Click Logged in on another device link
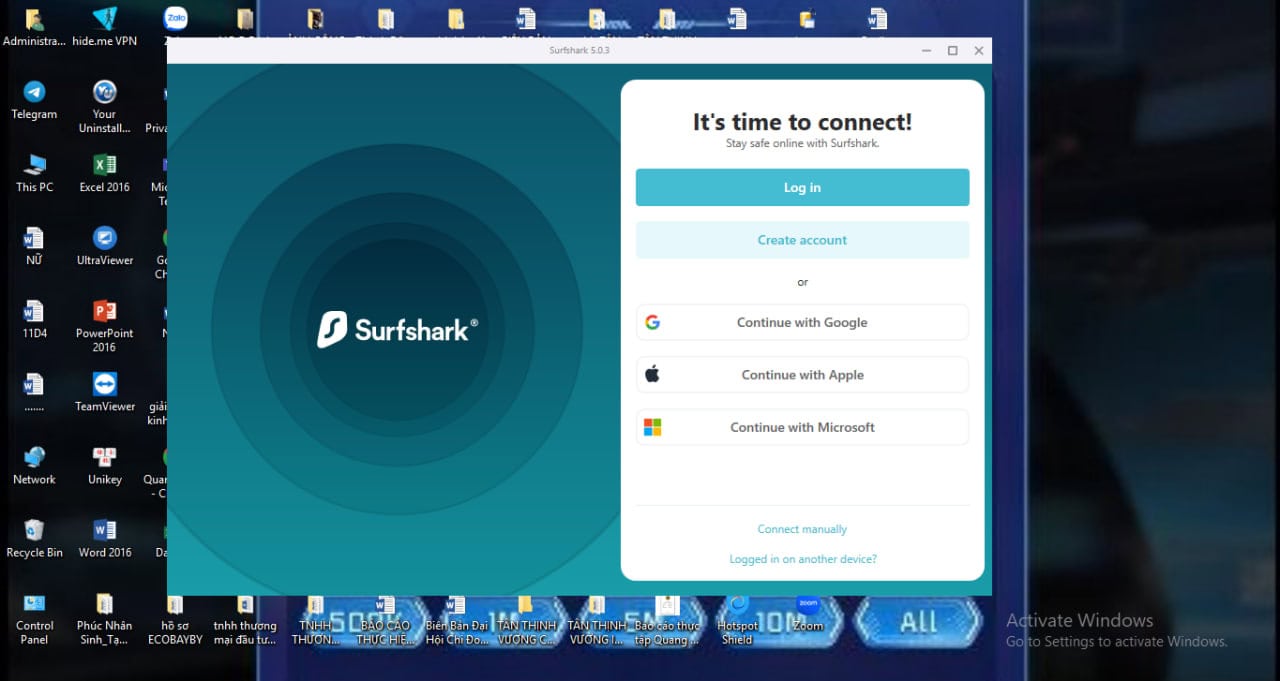Screen dimensions: 1280x681 click(x=802, y=559)
